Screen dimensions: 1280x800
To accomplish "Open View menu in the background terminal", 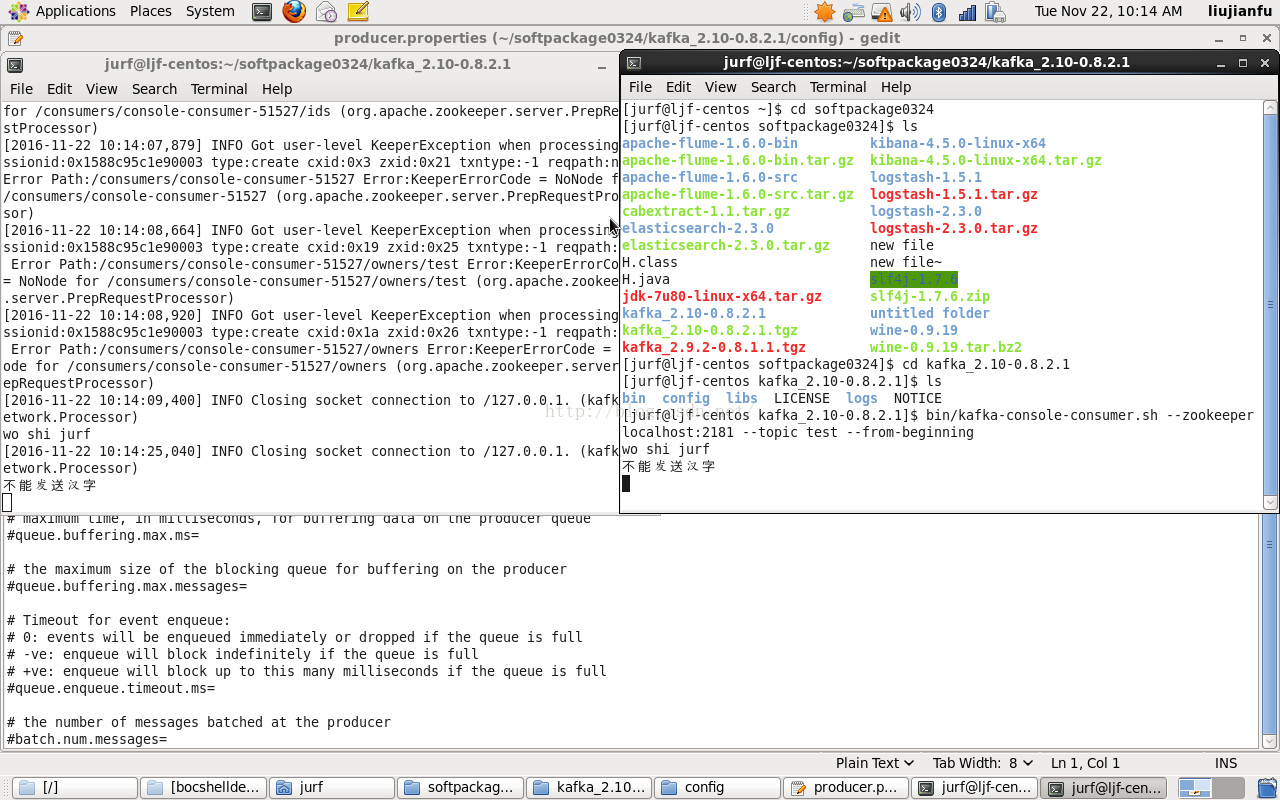I will tap(101, 89).
